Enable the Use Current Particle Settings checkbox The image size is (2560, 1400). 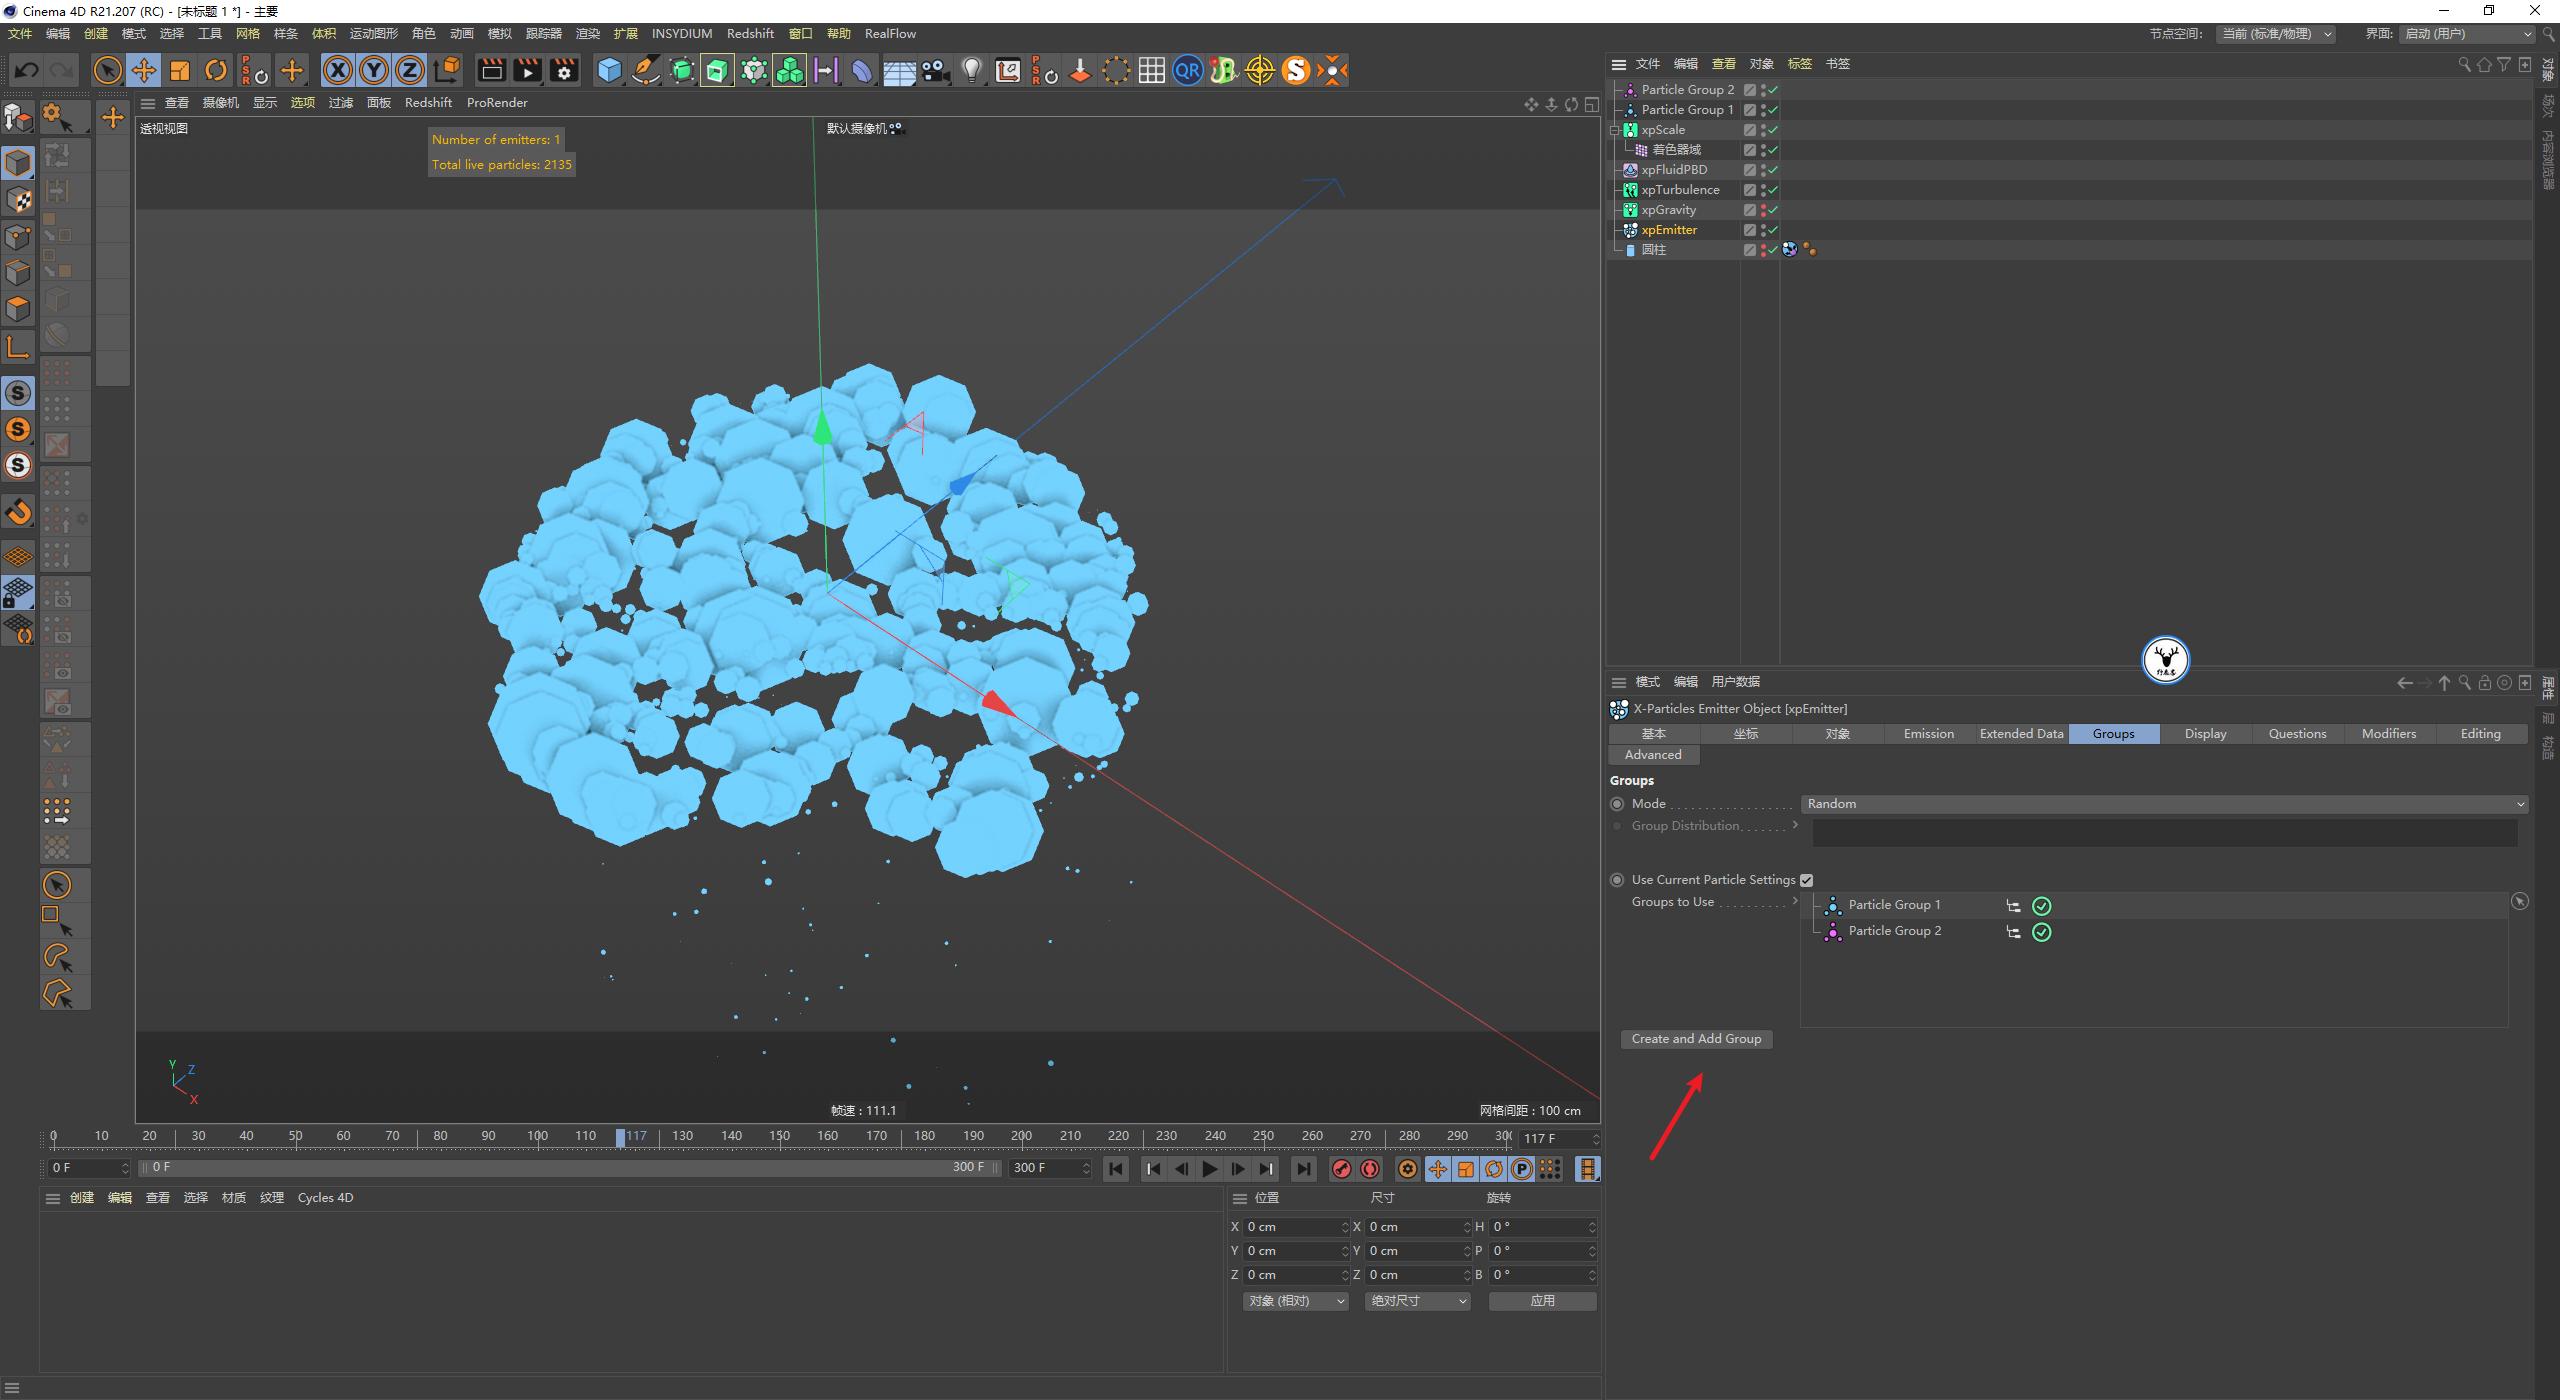point(1807,879)
